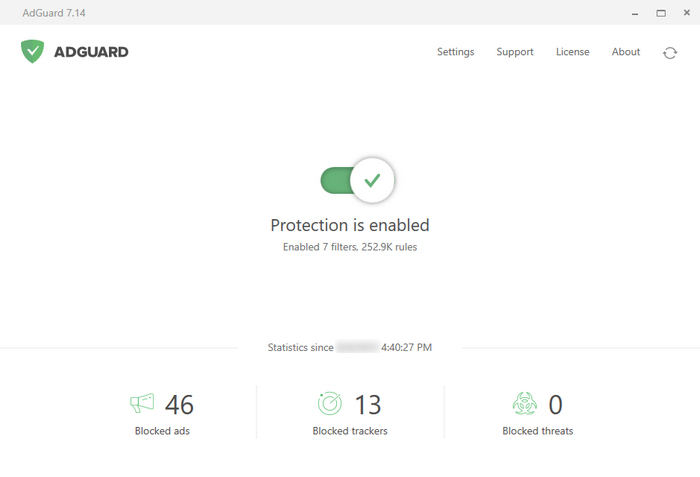Viewport: 700px width, 477px height.
Task: Open the Support menu
Action: click(515, 52)
